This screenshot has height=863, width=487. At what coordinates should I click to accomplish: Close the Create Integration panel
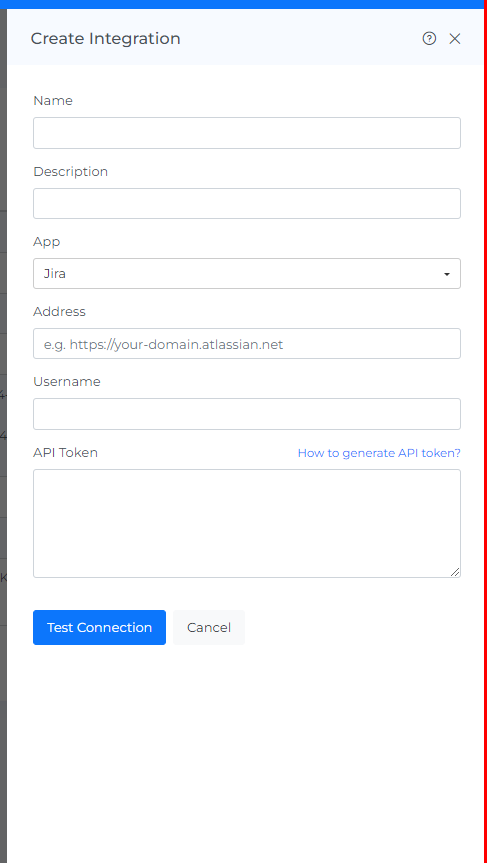click(x=455, y=39)
